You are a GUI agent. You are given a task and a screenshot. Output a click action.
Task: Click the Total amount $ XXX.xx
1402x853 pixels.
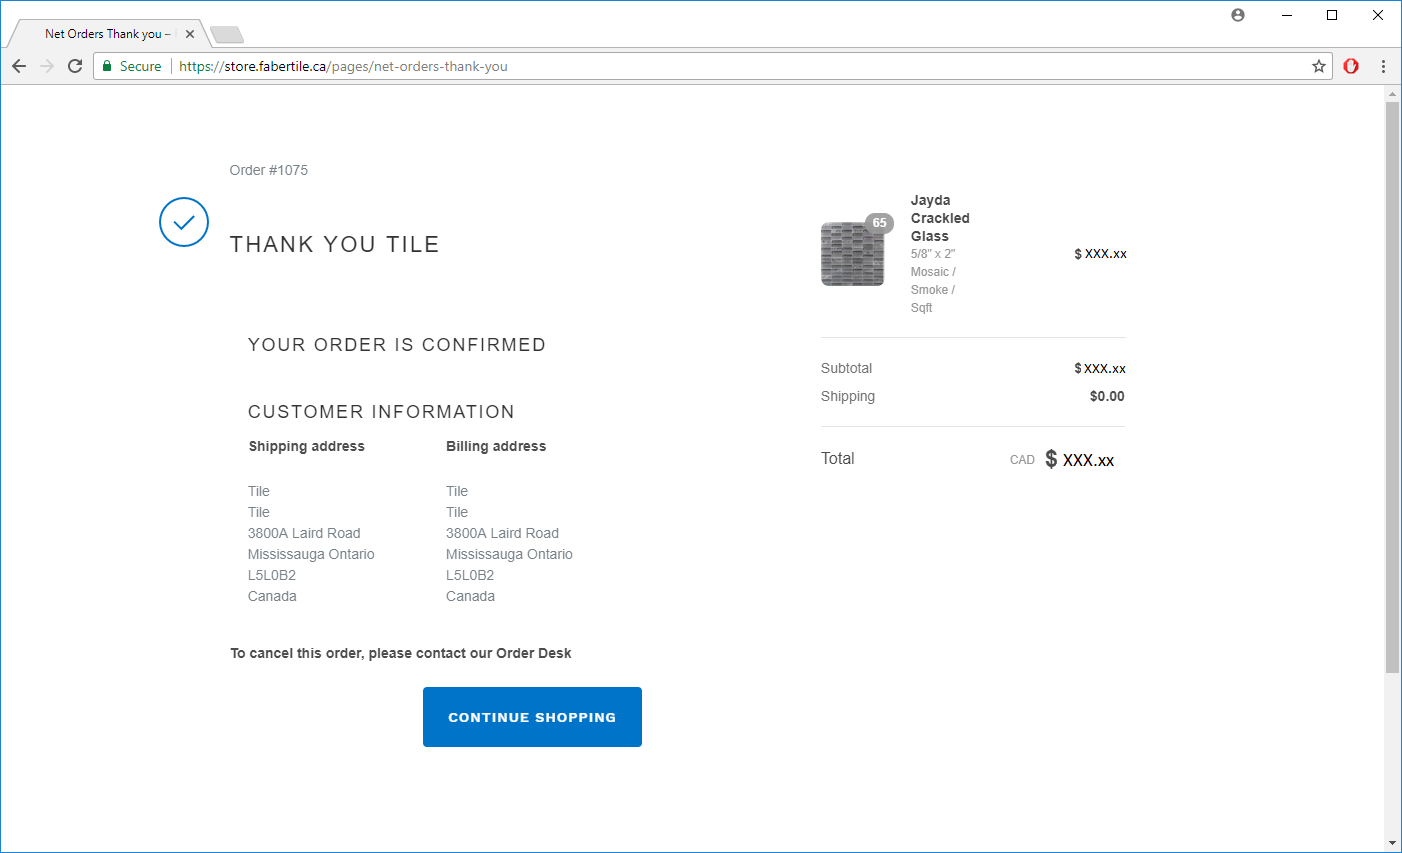click(1080, 459)
